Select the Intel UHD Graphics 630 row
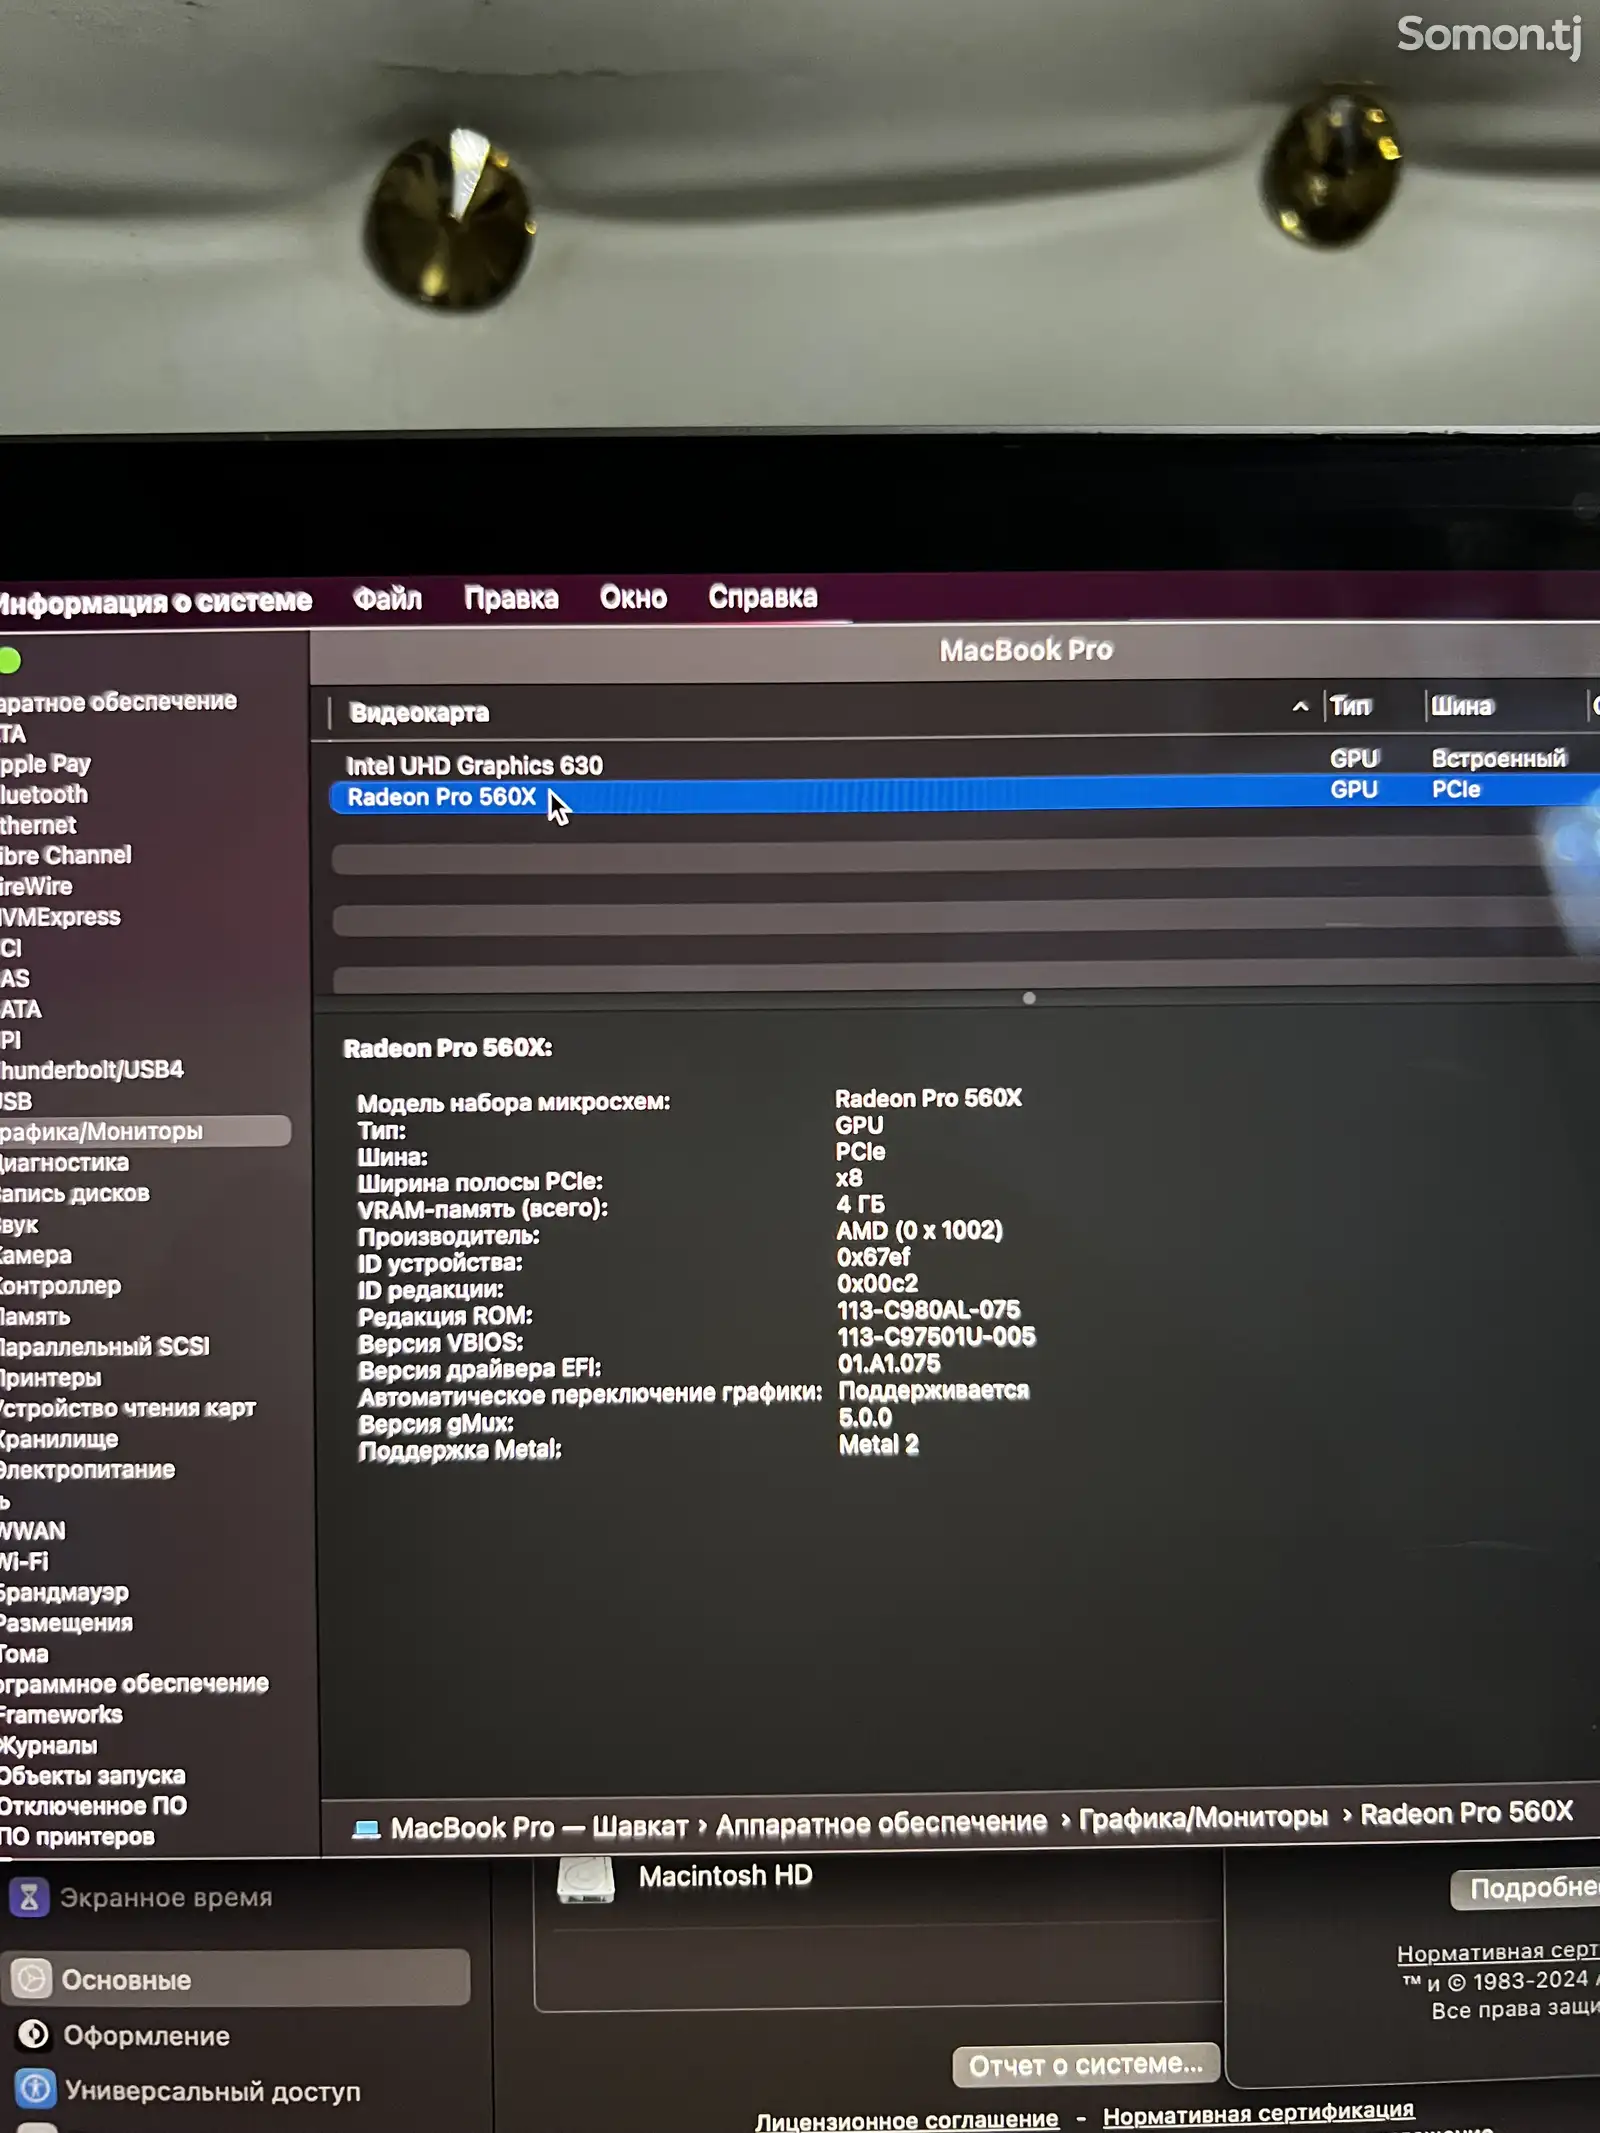This screenshot has width=1600, height=2133. click(x=965, y=764)
